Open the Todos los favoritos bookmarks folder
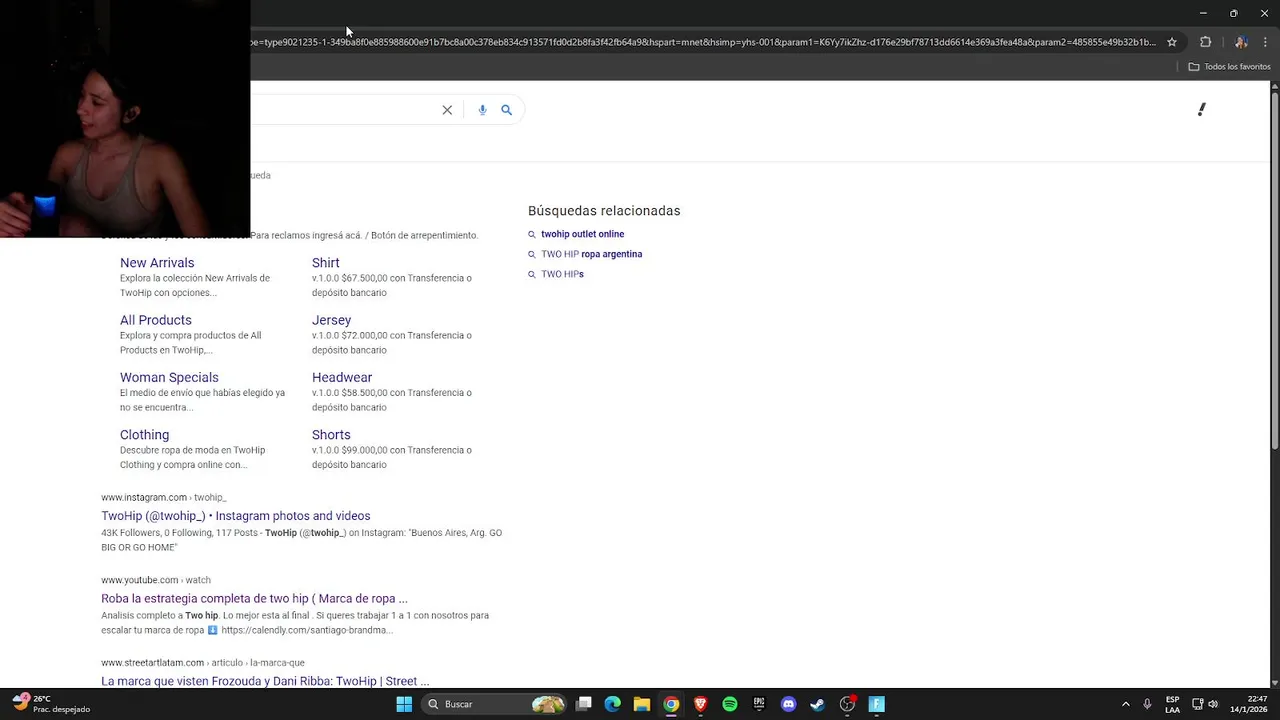This screenshot has width=1280, height=720. 1229,67
